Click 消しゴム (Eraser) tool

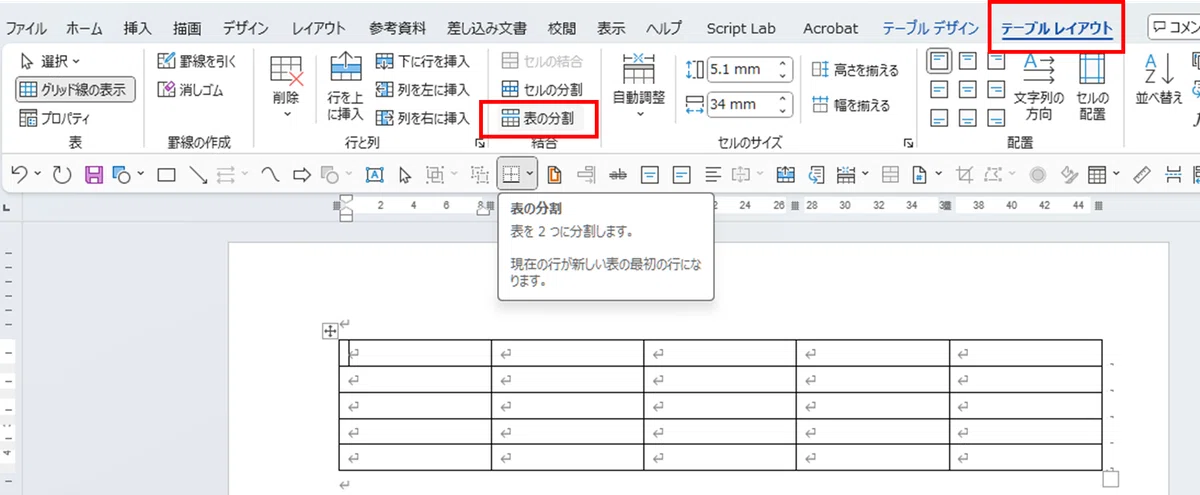[x=192, y=90]
